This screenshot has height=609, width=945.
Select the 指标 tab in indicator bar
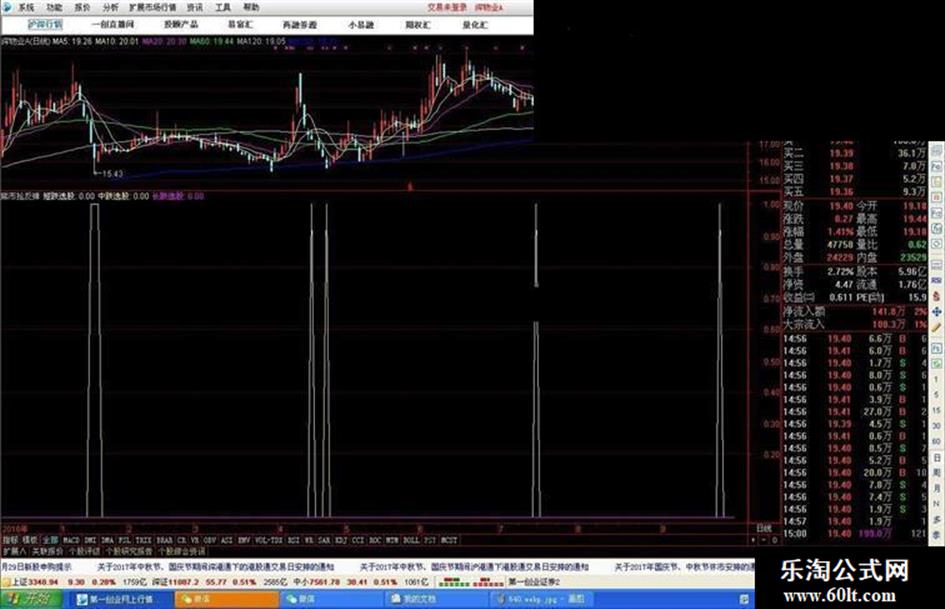coord(10,540)
